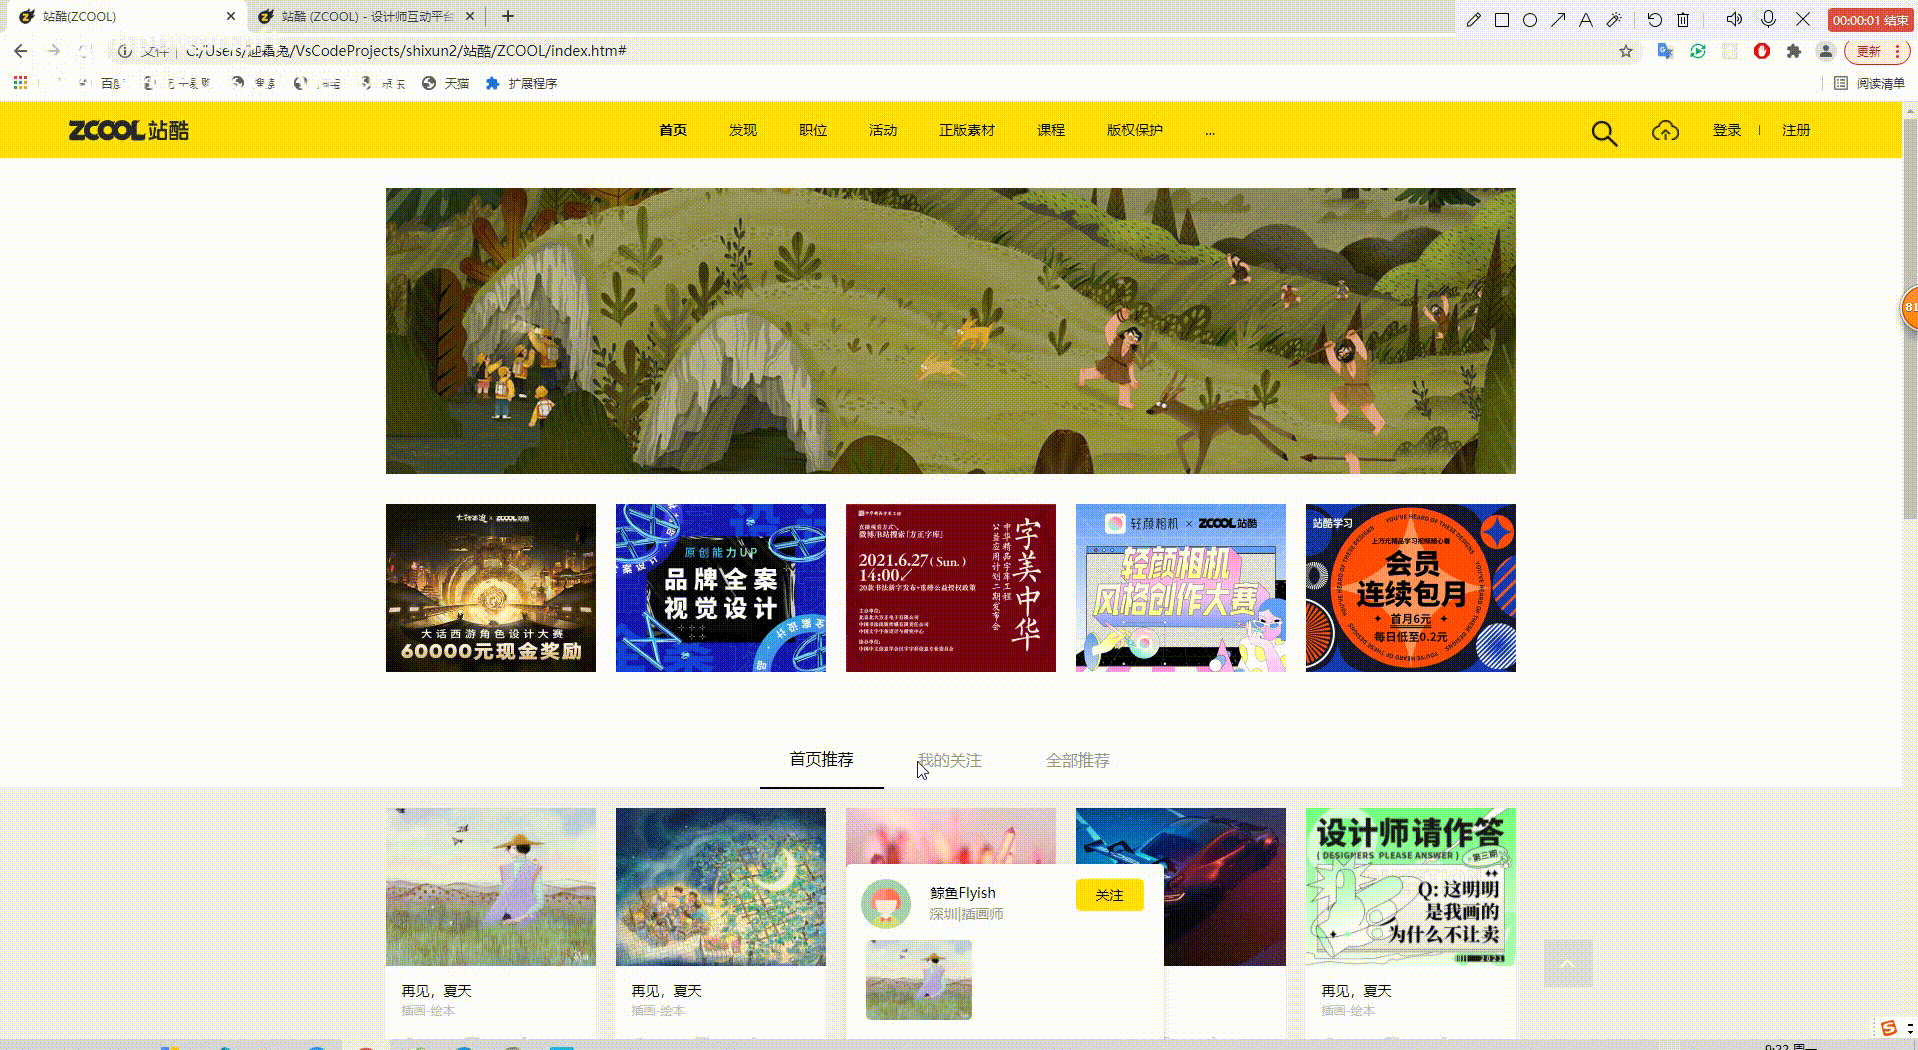This screenshot has height=1050, width=1918.
Task: Click the back-to-top arrow button
Action: coord(1568,963)
